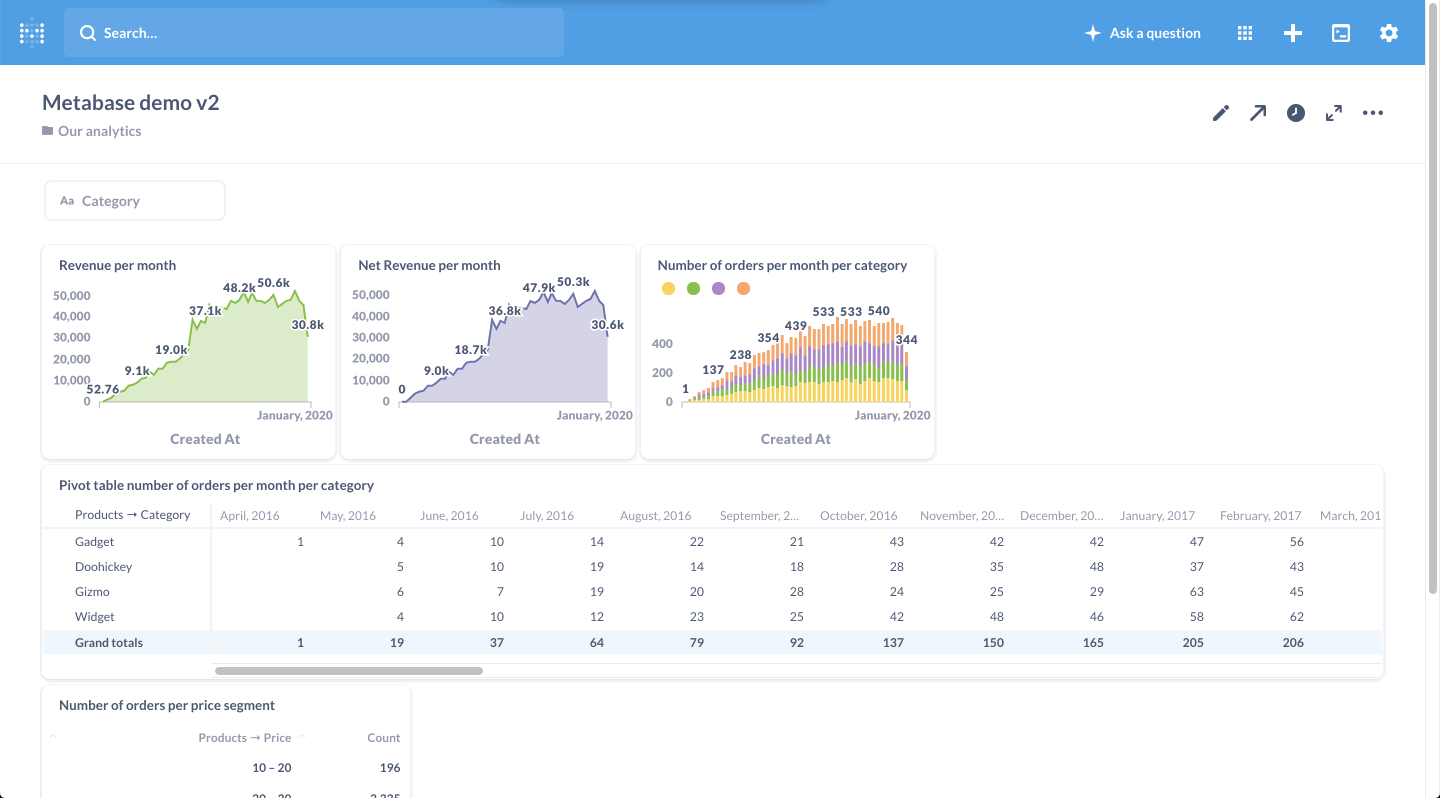Screen dimensions: 1440x798
Task: Click the sort caret beside Products → Price
Action: tap(302, 737)
